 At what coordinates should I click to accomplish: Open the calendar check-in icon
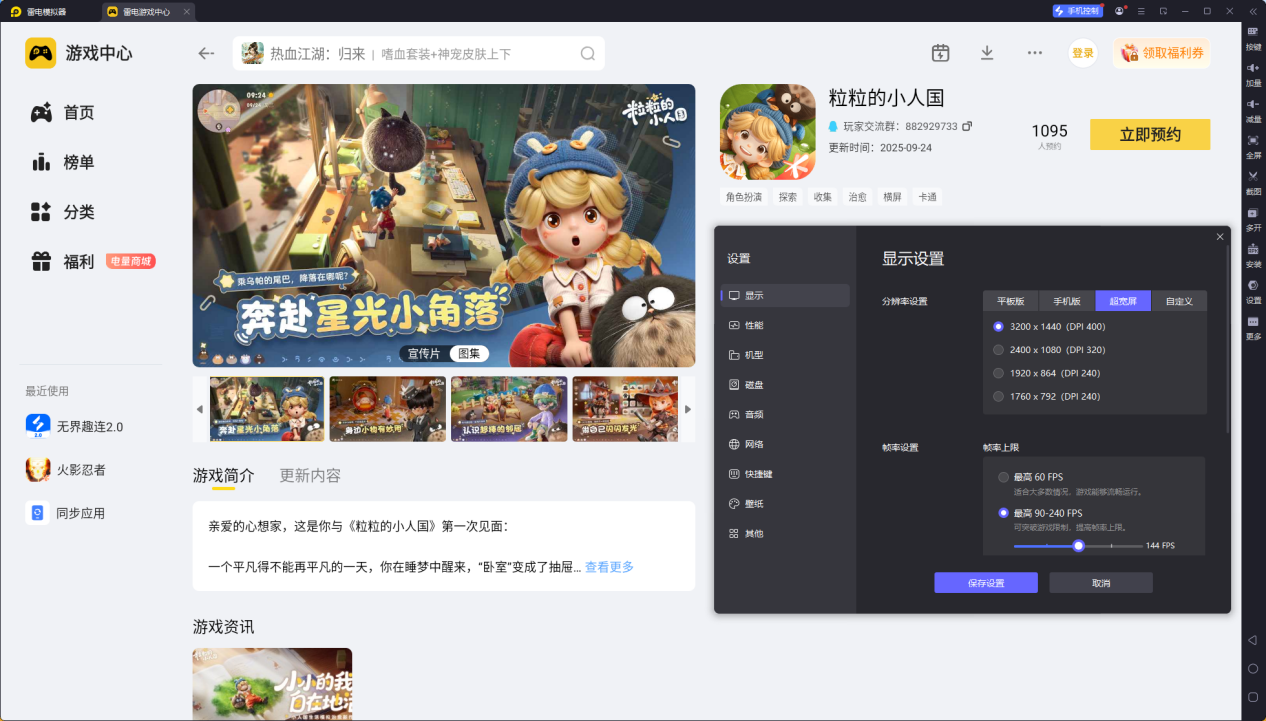pos(940,53)
